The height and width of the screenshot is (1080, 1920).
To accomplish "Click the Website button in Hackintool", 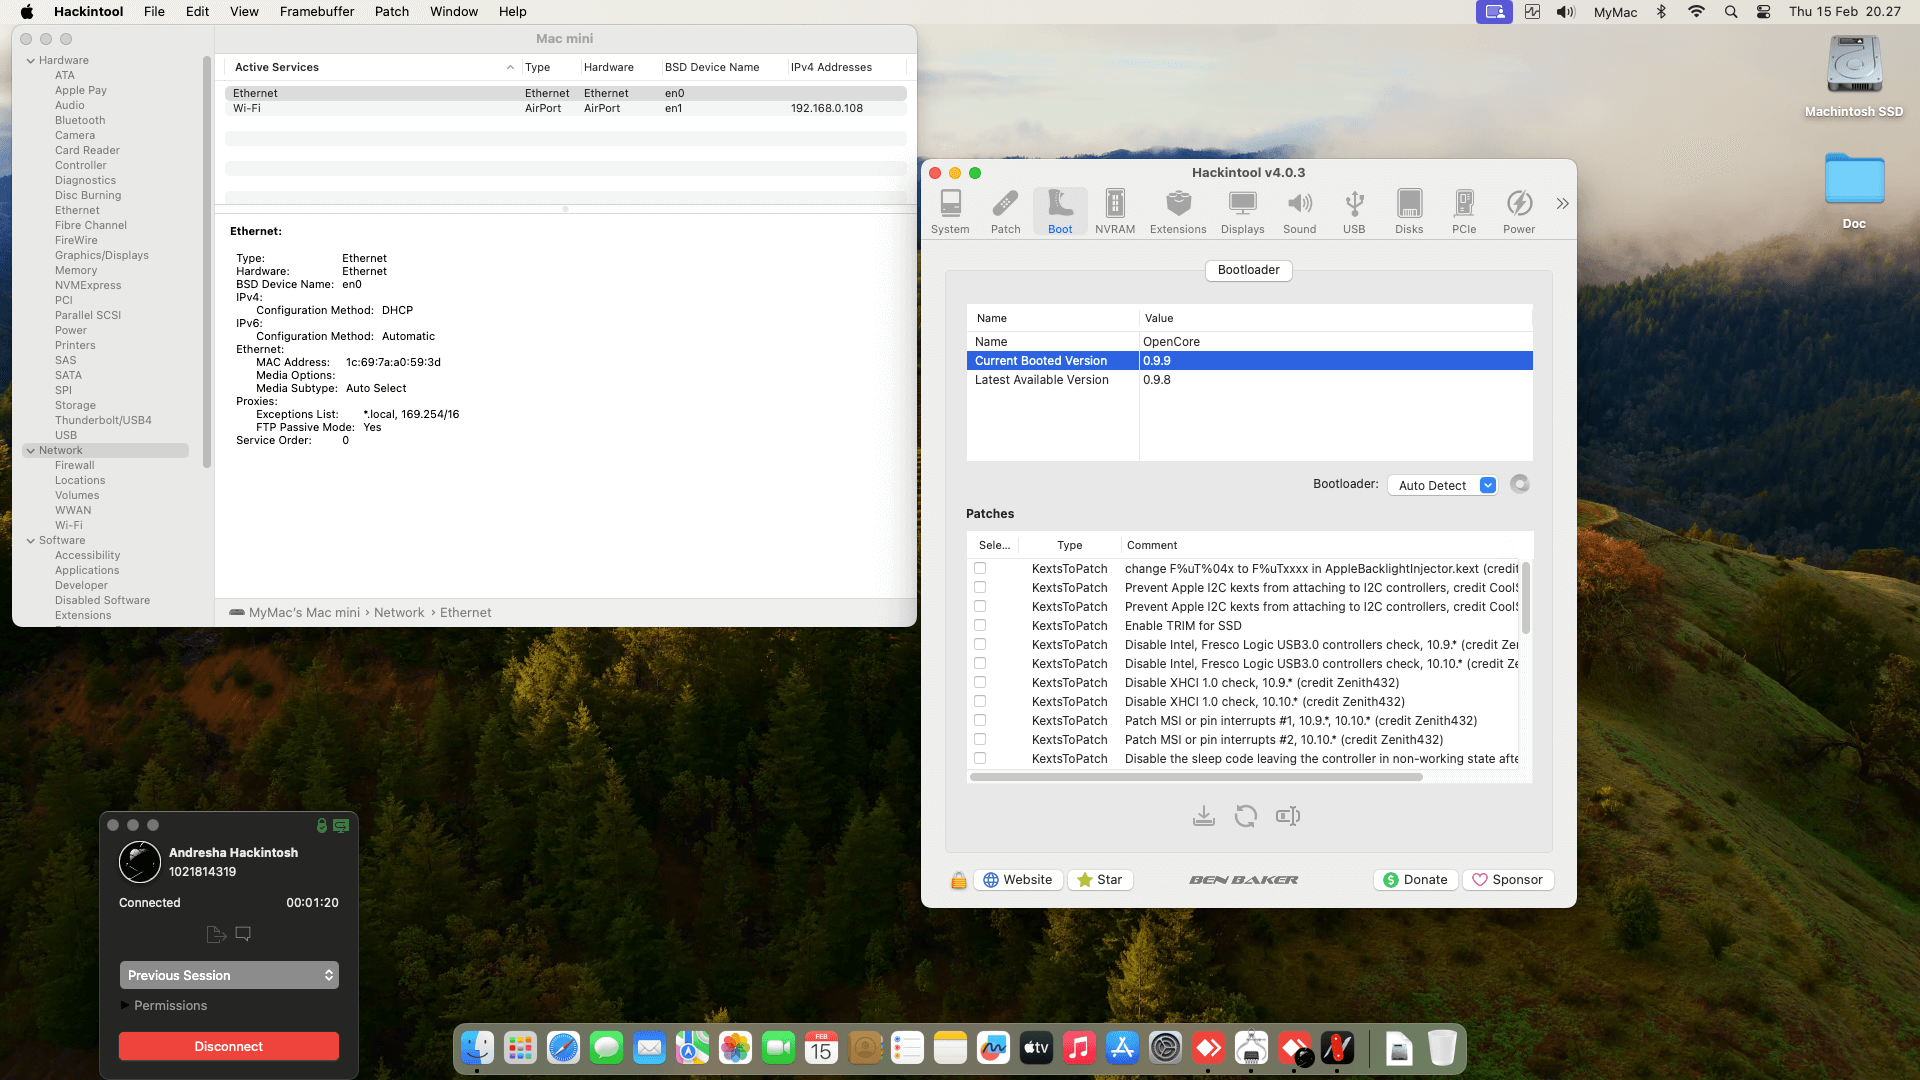I will click(1018, 880).
